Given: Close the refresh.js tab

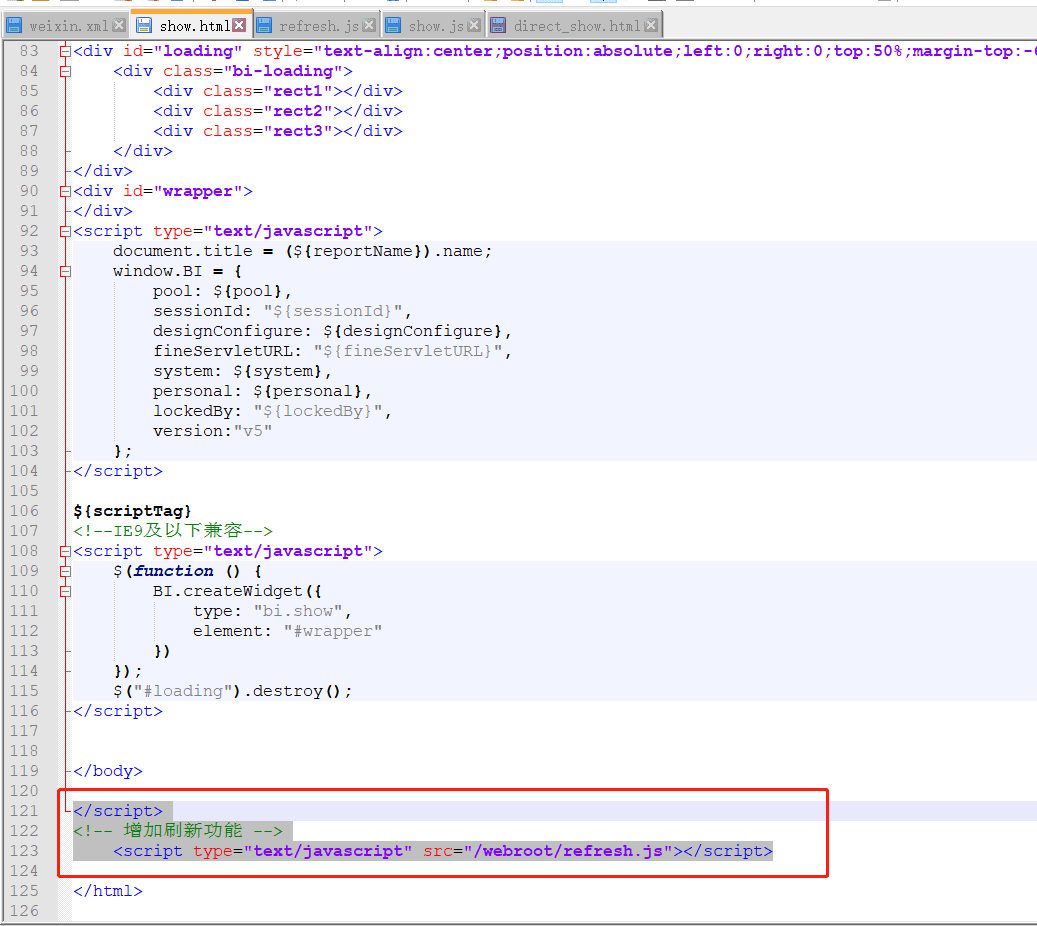Looking at the screenshot, I should coord(369,25).
